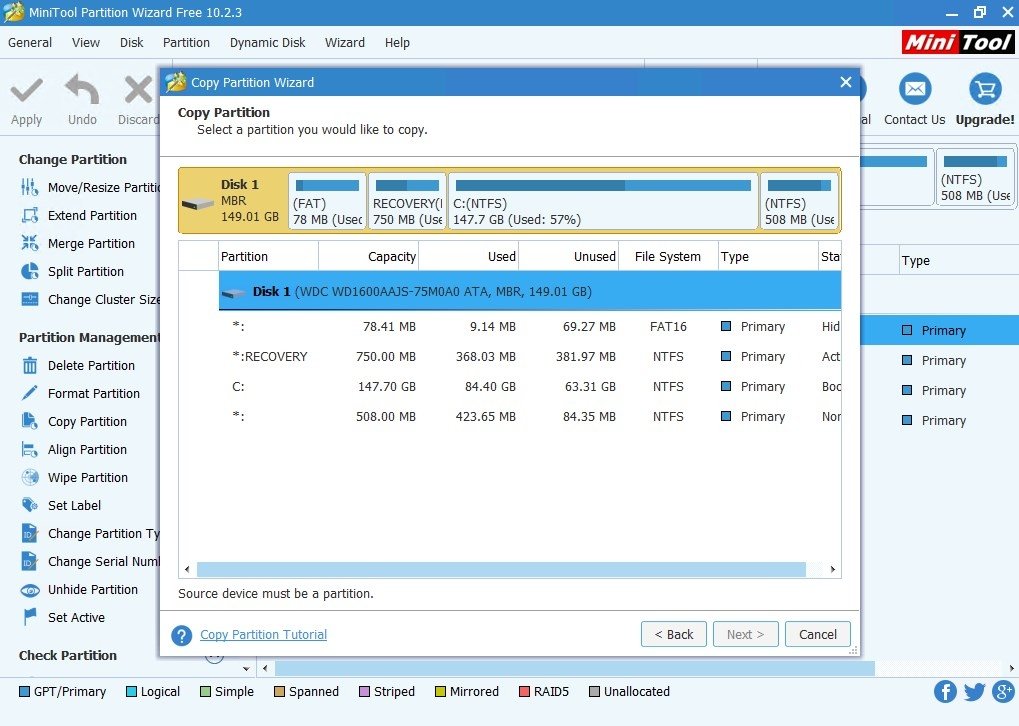1019x726 pixels.
Task: Click the Cancel button
Action: coord(818,634)
